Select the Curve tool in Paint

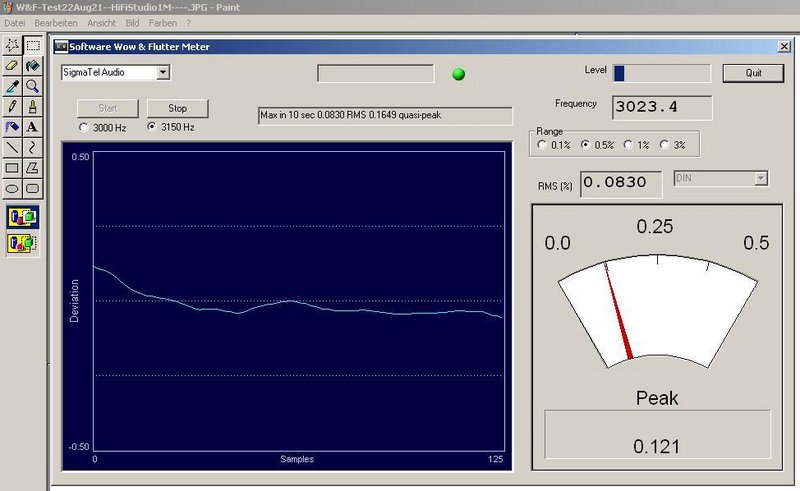pos(33,148)
